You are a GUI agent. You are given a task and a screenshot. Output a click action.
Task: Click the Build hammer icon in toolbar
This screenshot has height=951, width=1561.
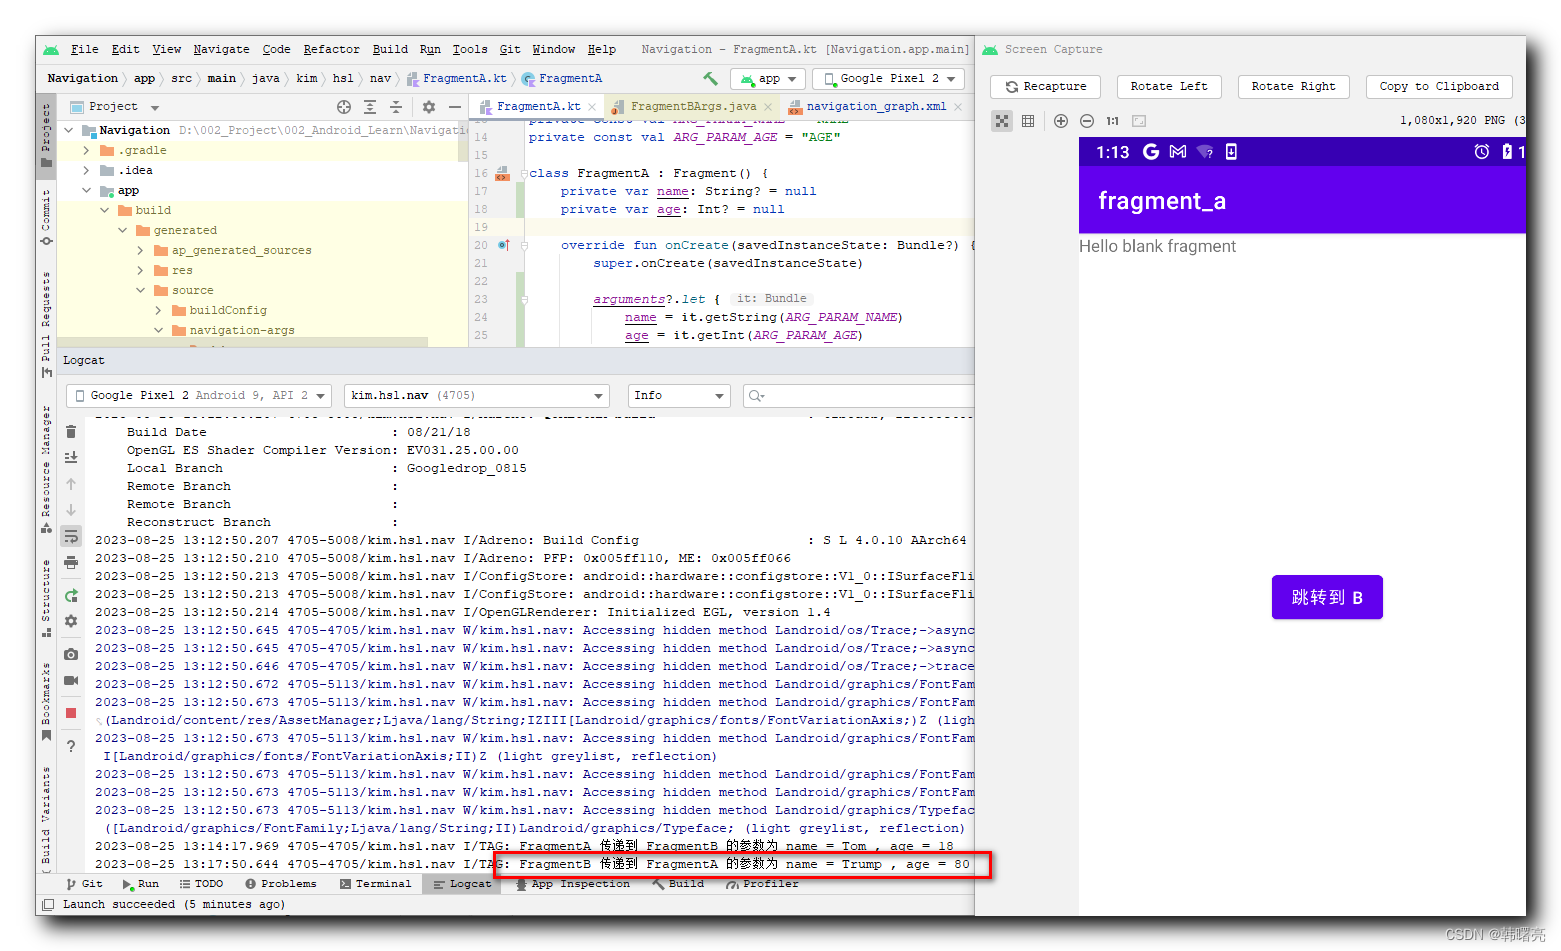coord(710,78)
